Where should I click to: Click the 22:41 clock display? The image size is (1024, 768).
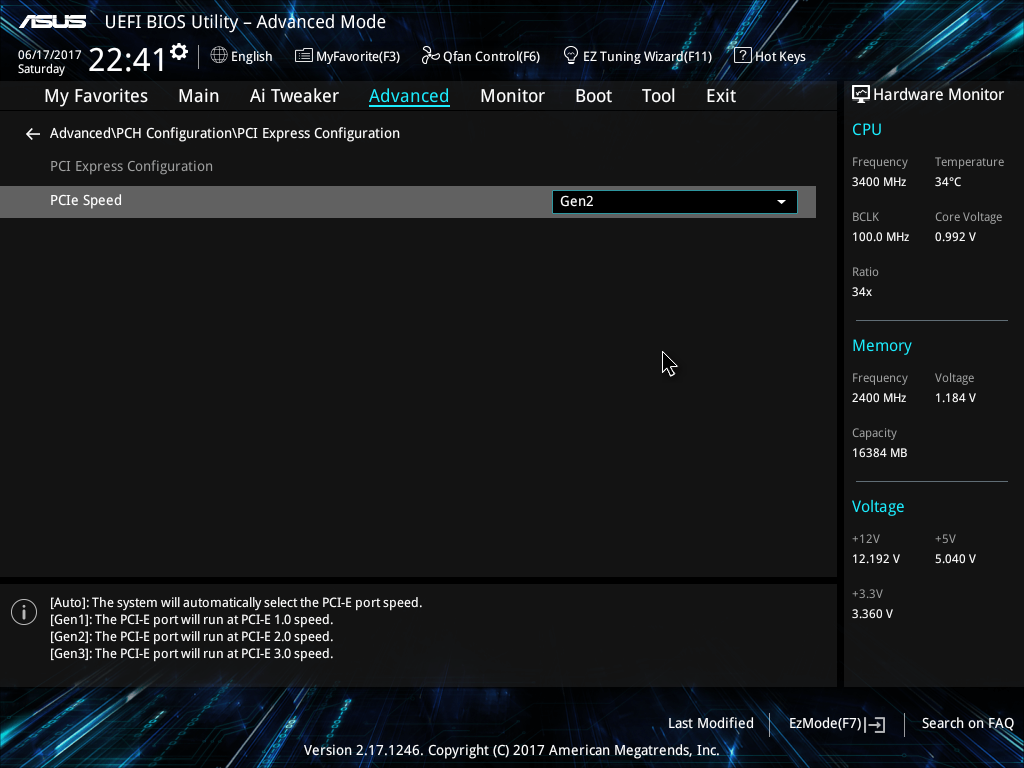(x=127, y=59)
